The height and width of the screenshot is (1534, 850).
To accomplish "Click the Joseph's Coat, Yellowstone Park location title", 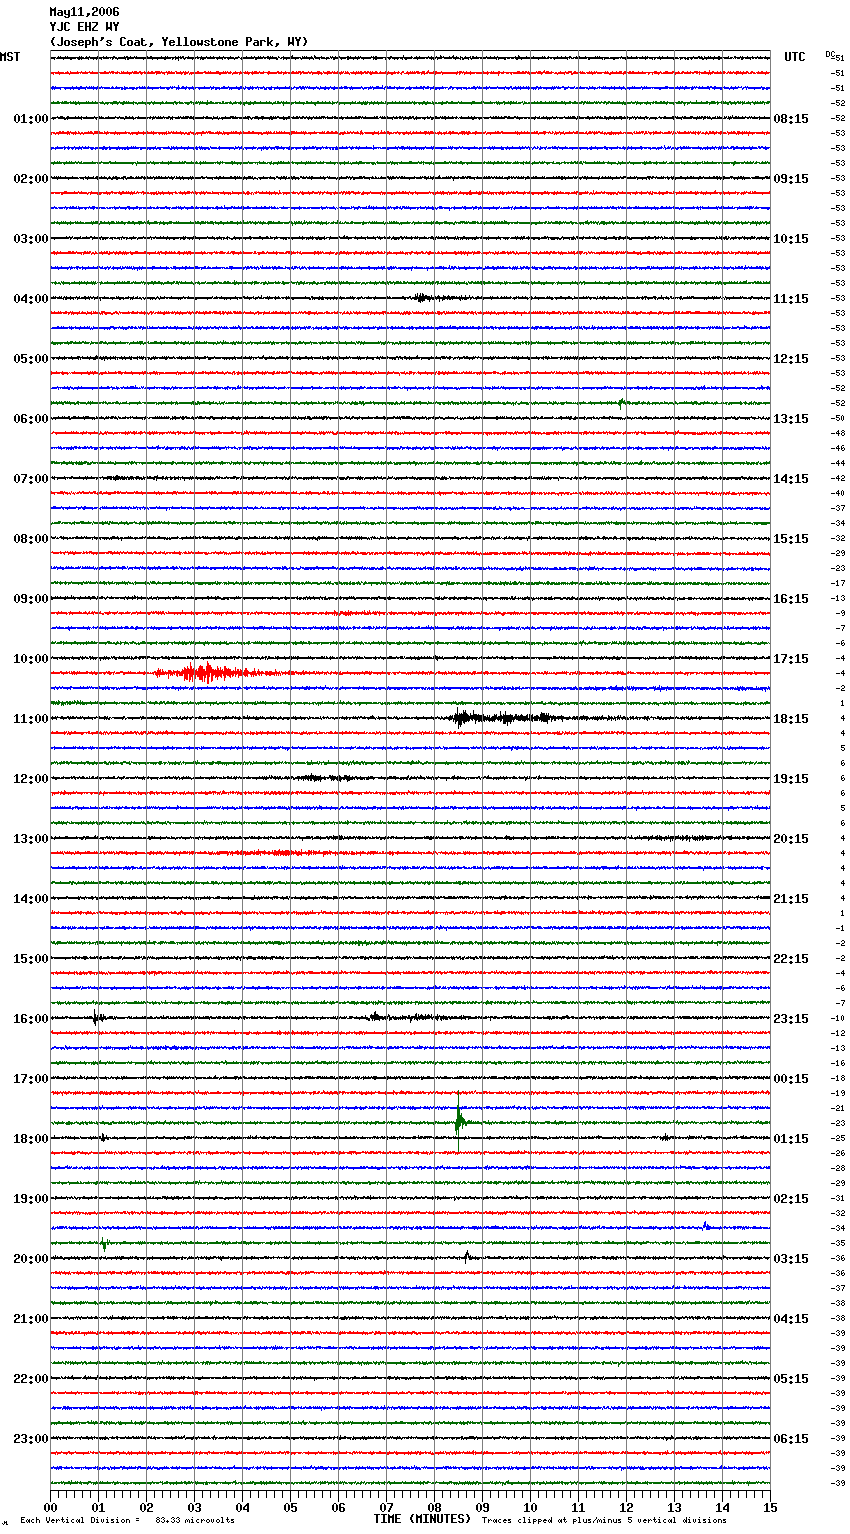I will 179,42.
